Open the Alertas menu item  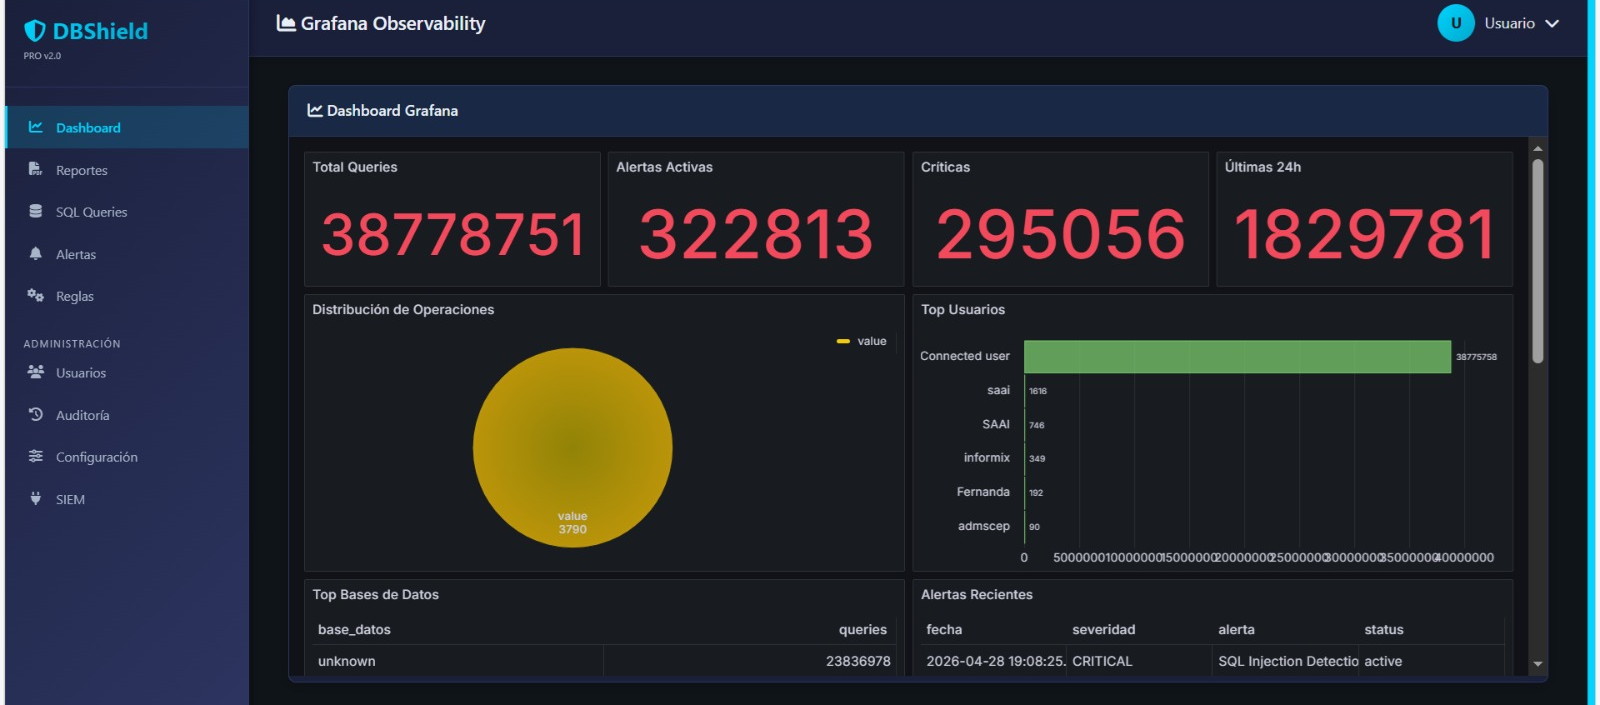(x=127, y=254)
